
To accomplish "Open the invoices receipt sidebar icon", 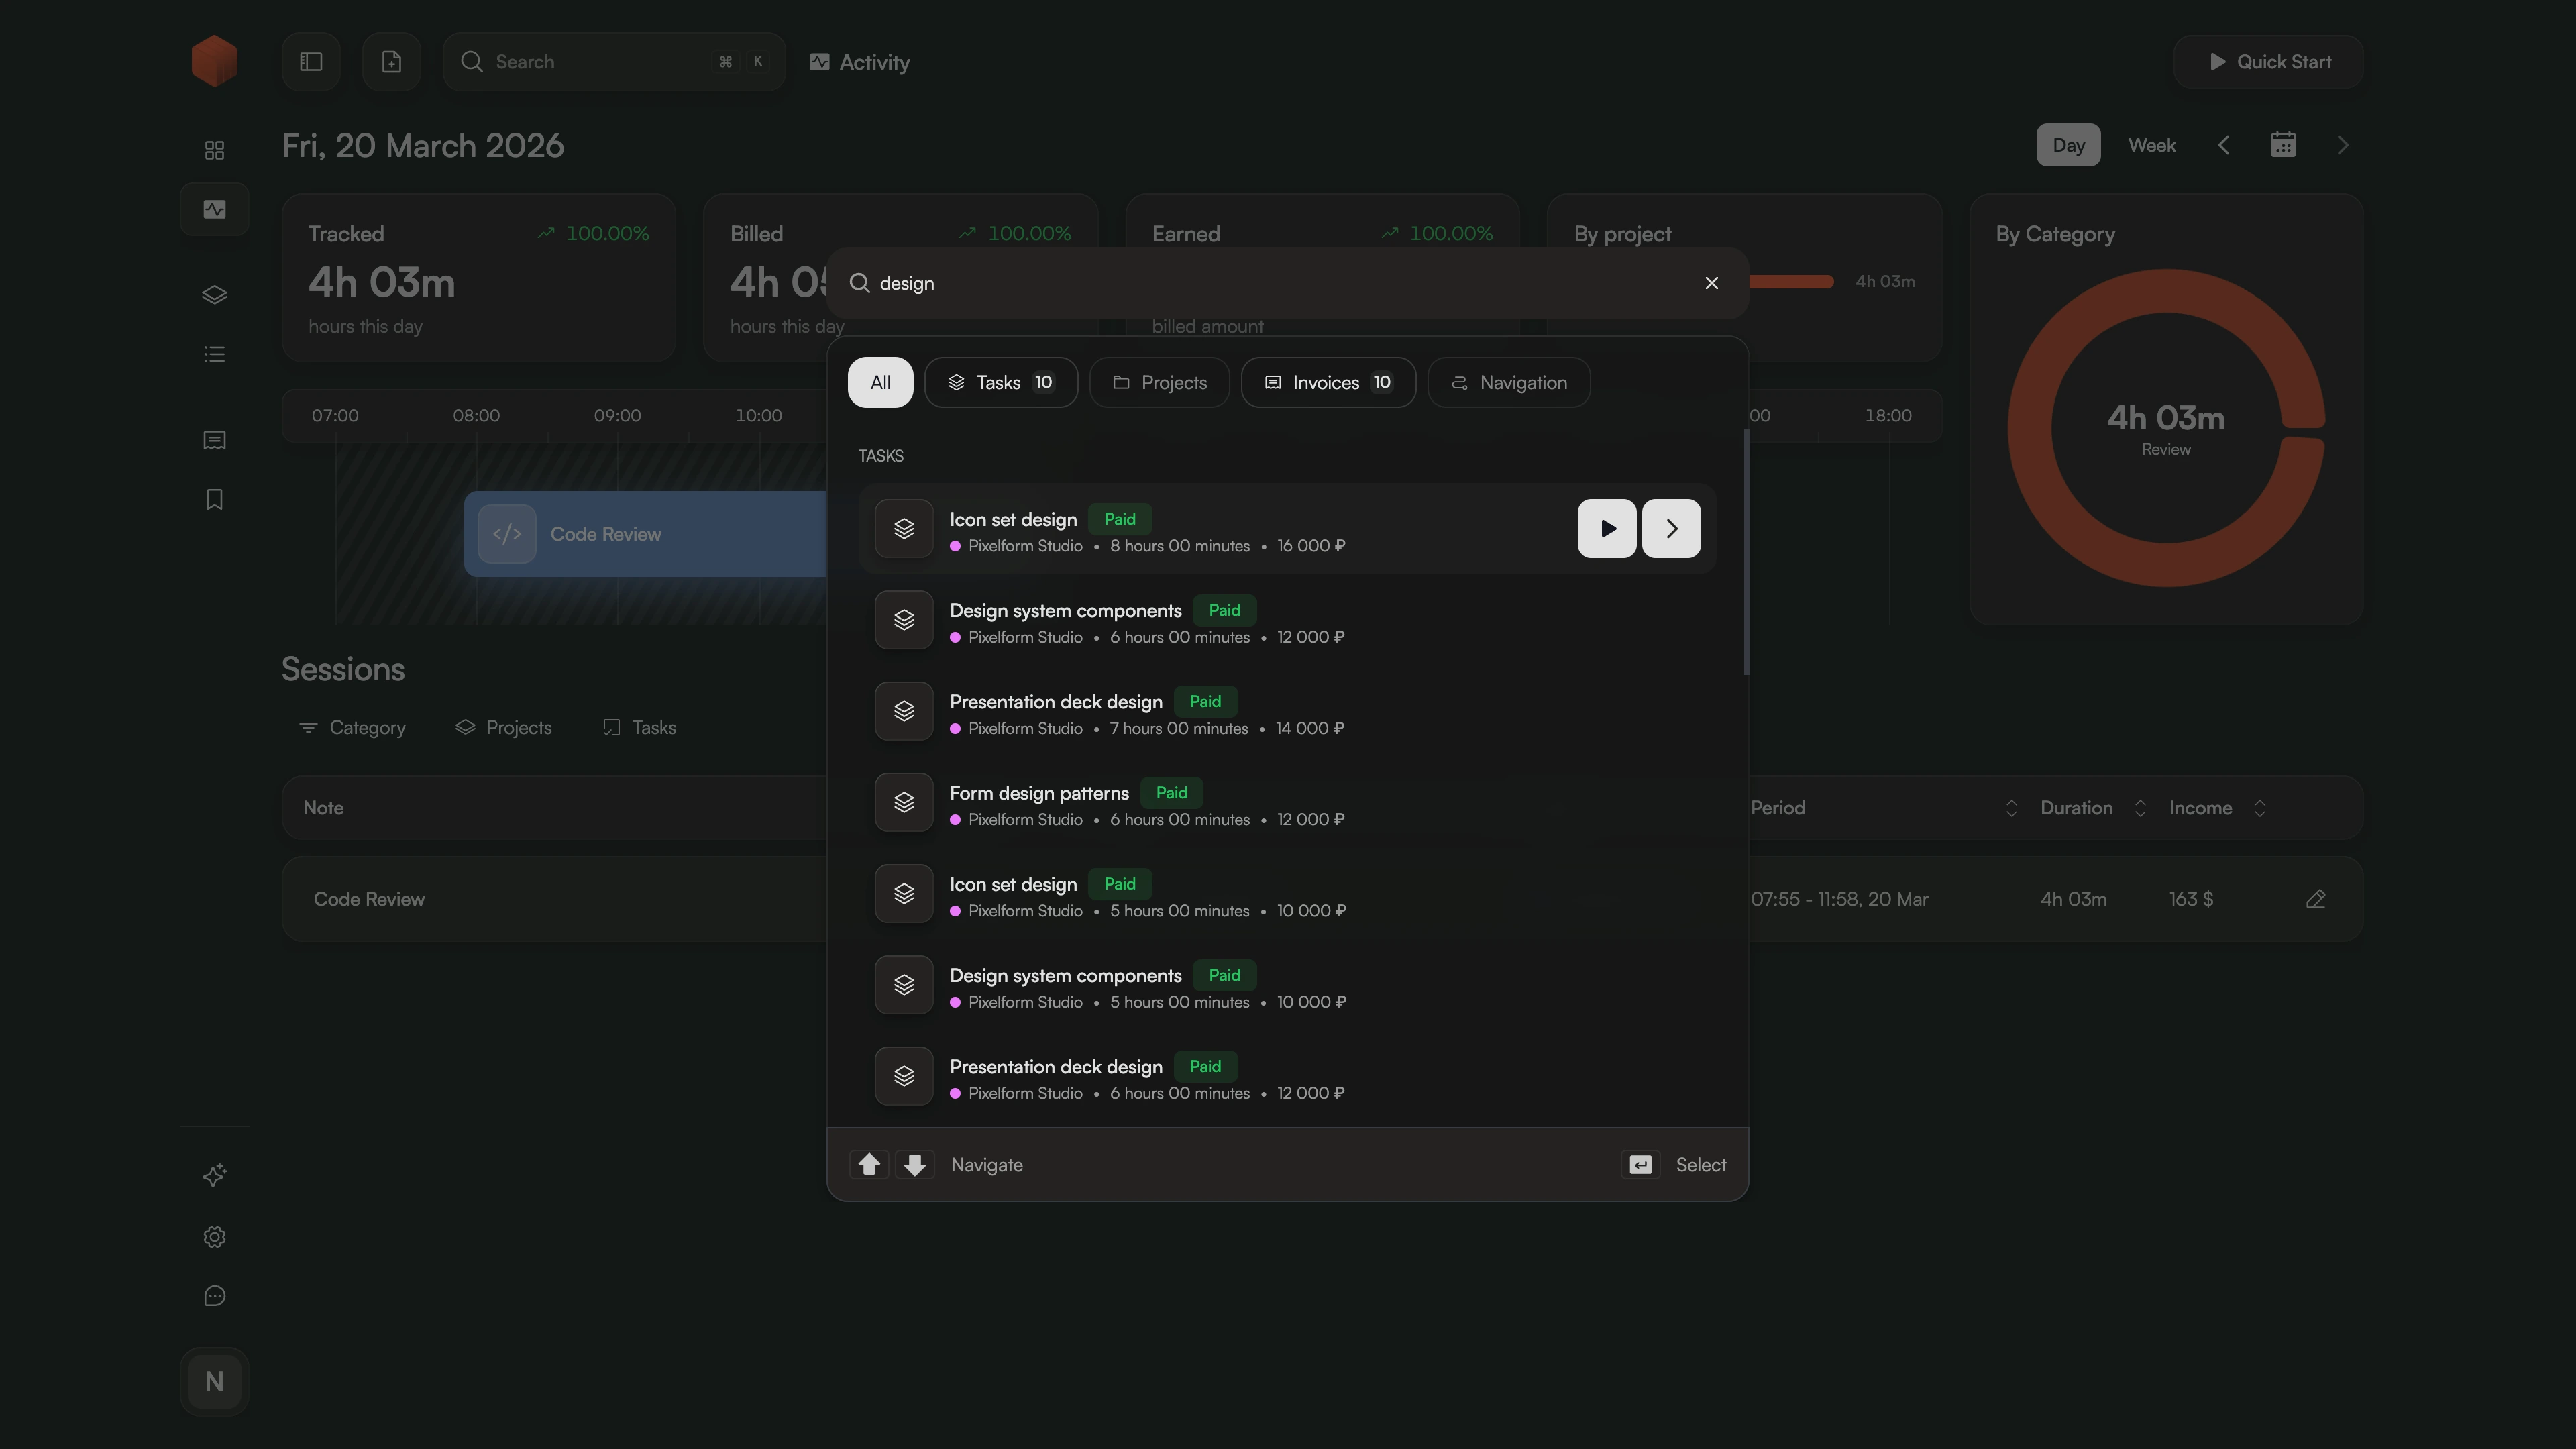I will pyautogui.click(x=214, y=440).
